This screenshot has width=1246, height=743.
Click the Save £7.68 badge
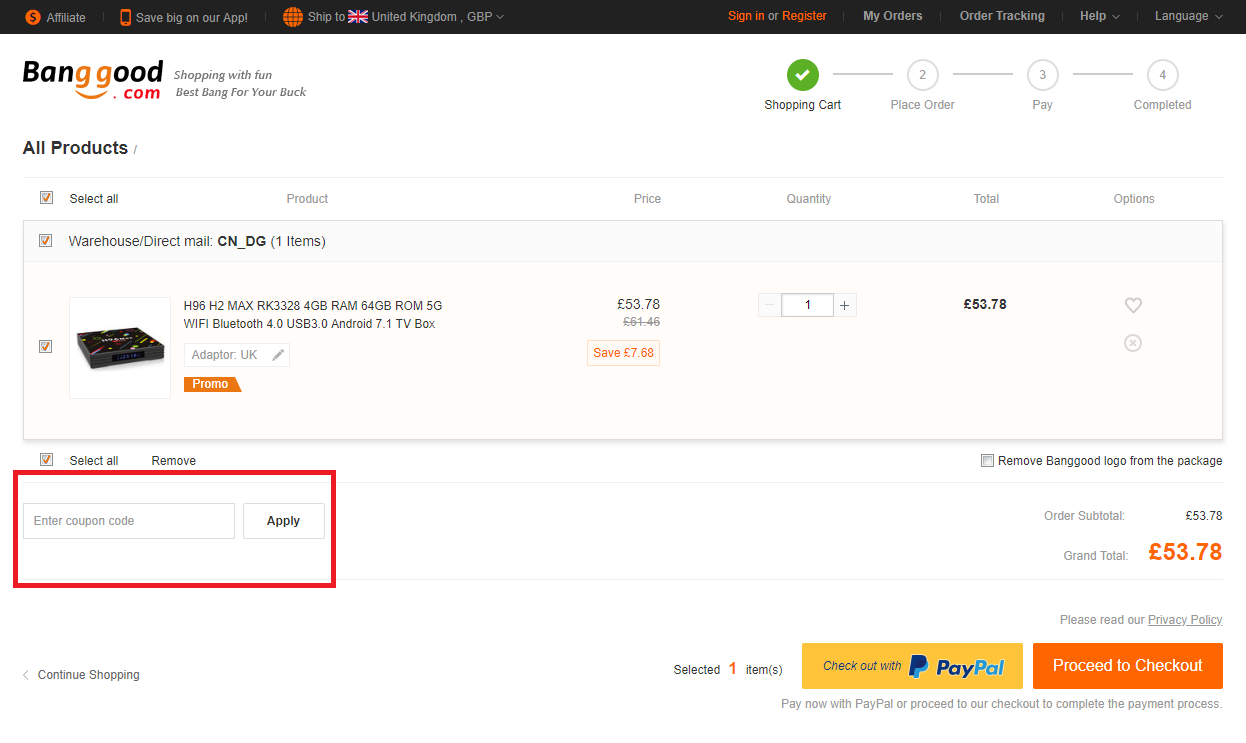coord(623,353)
